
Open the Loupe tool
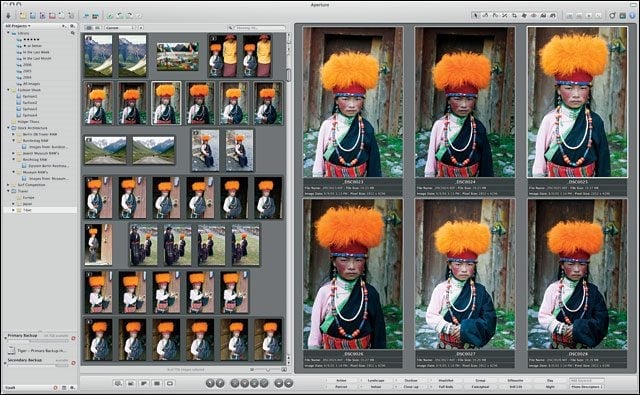point(612,16)
